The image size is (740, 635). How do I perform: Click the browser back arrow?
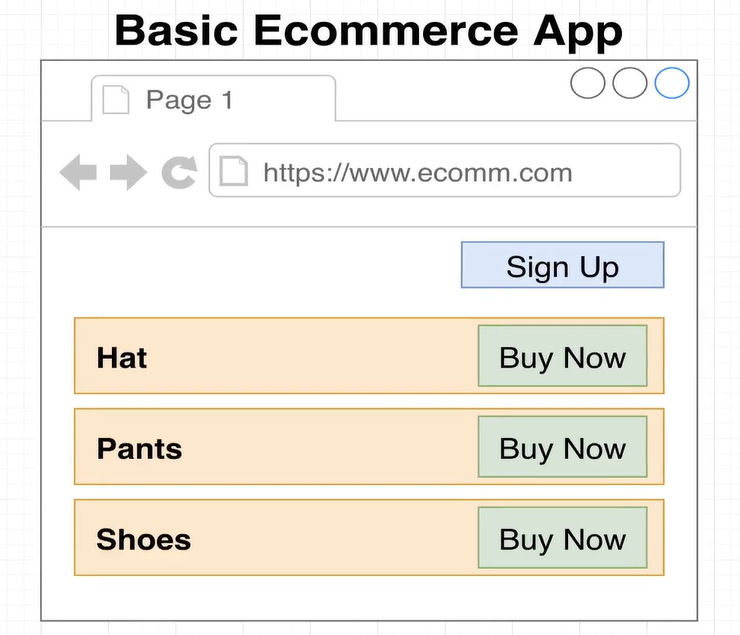tap(78, 172)
